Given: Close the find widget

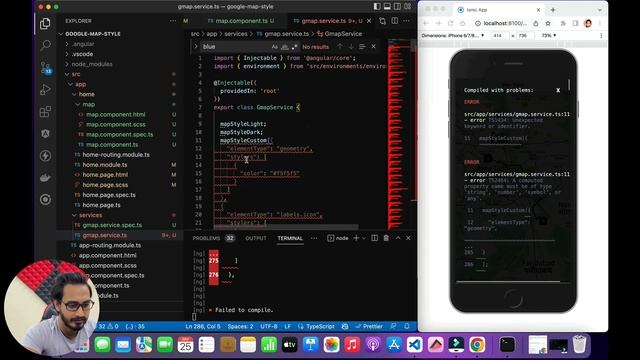Looking at the screenshot, I should point(373,47).
